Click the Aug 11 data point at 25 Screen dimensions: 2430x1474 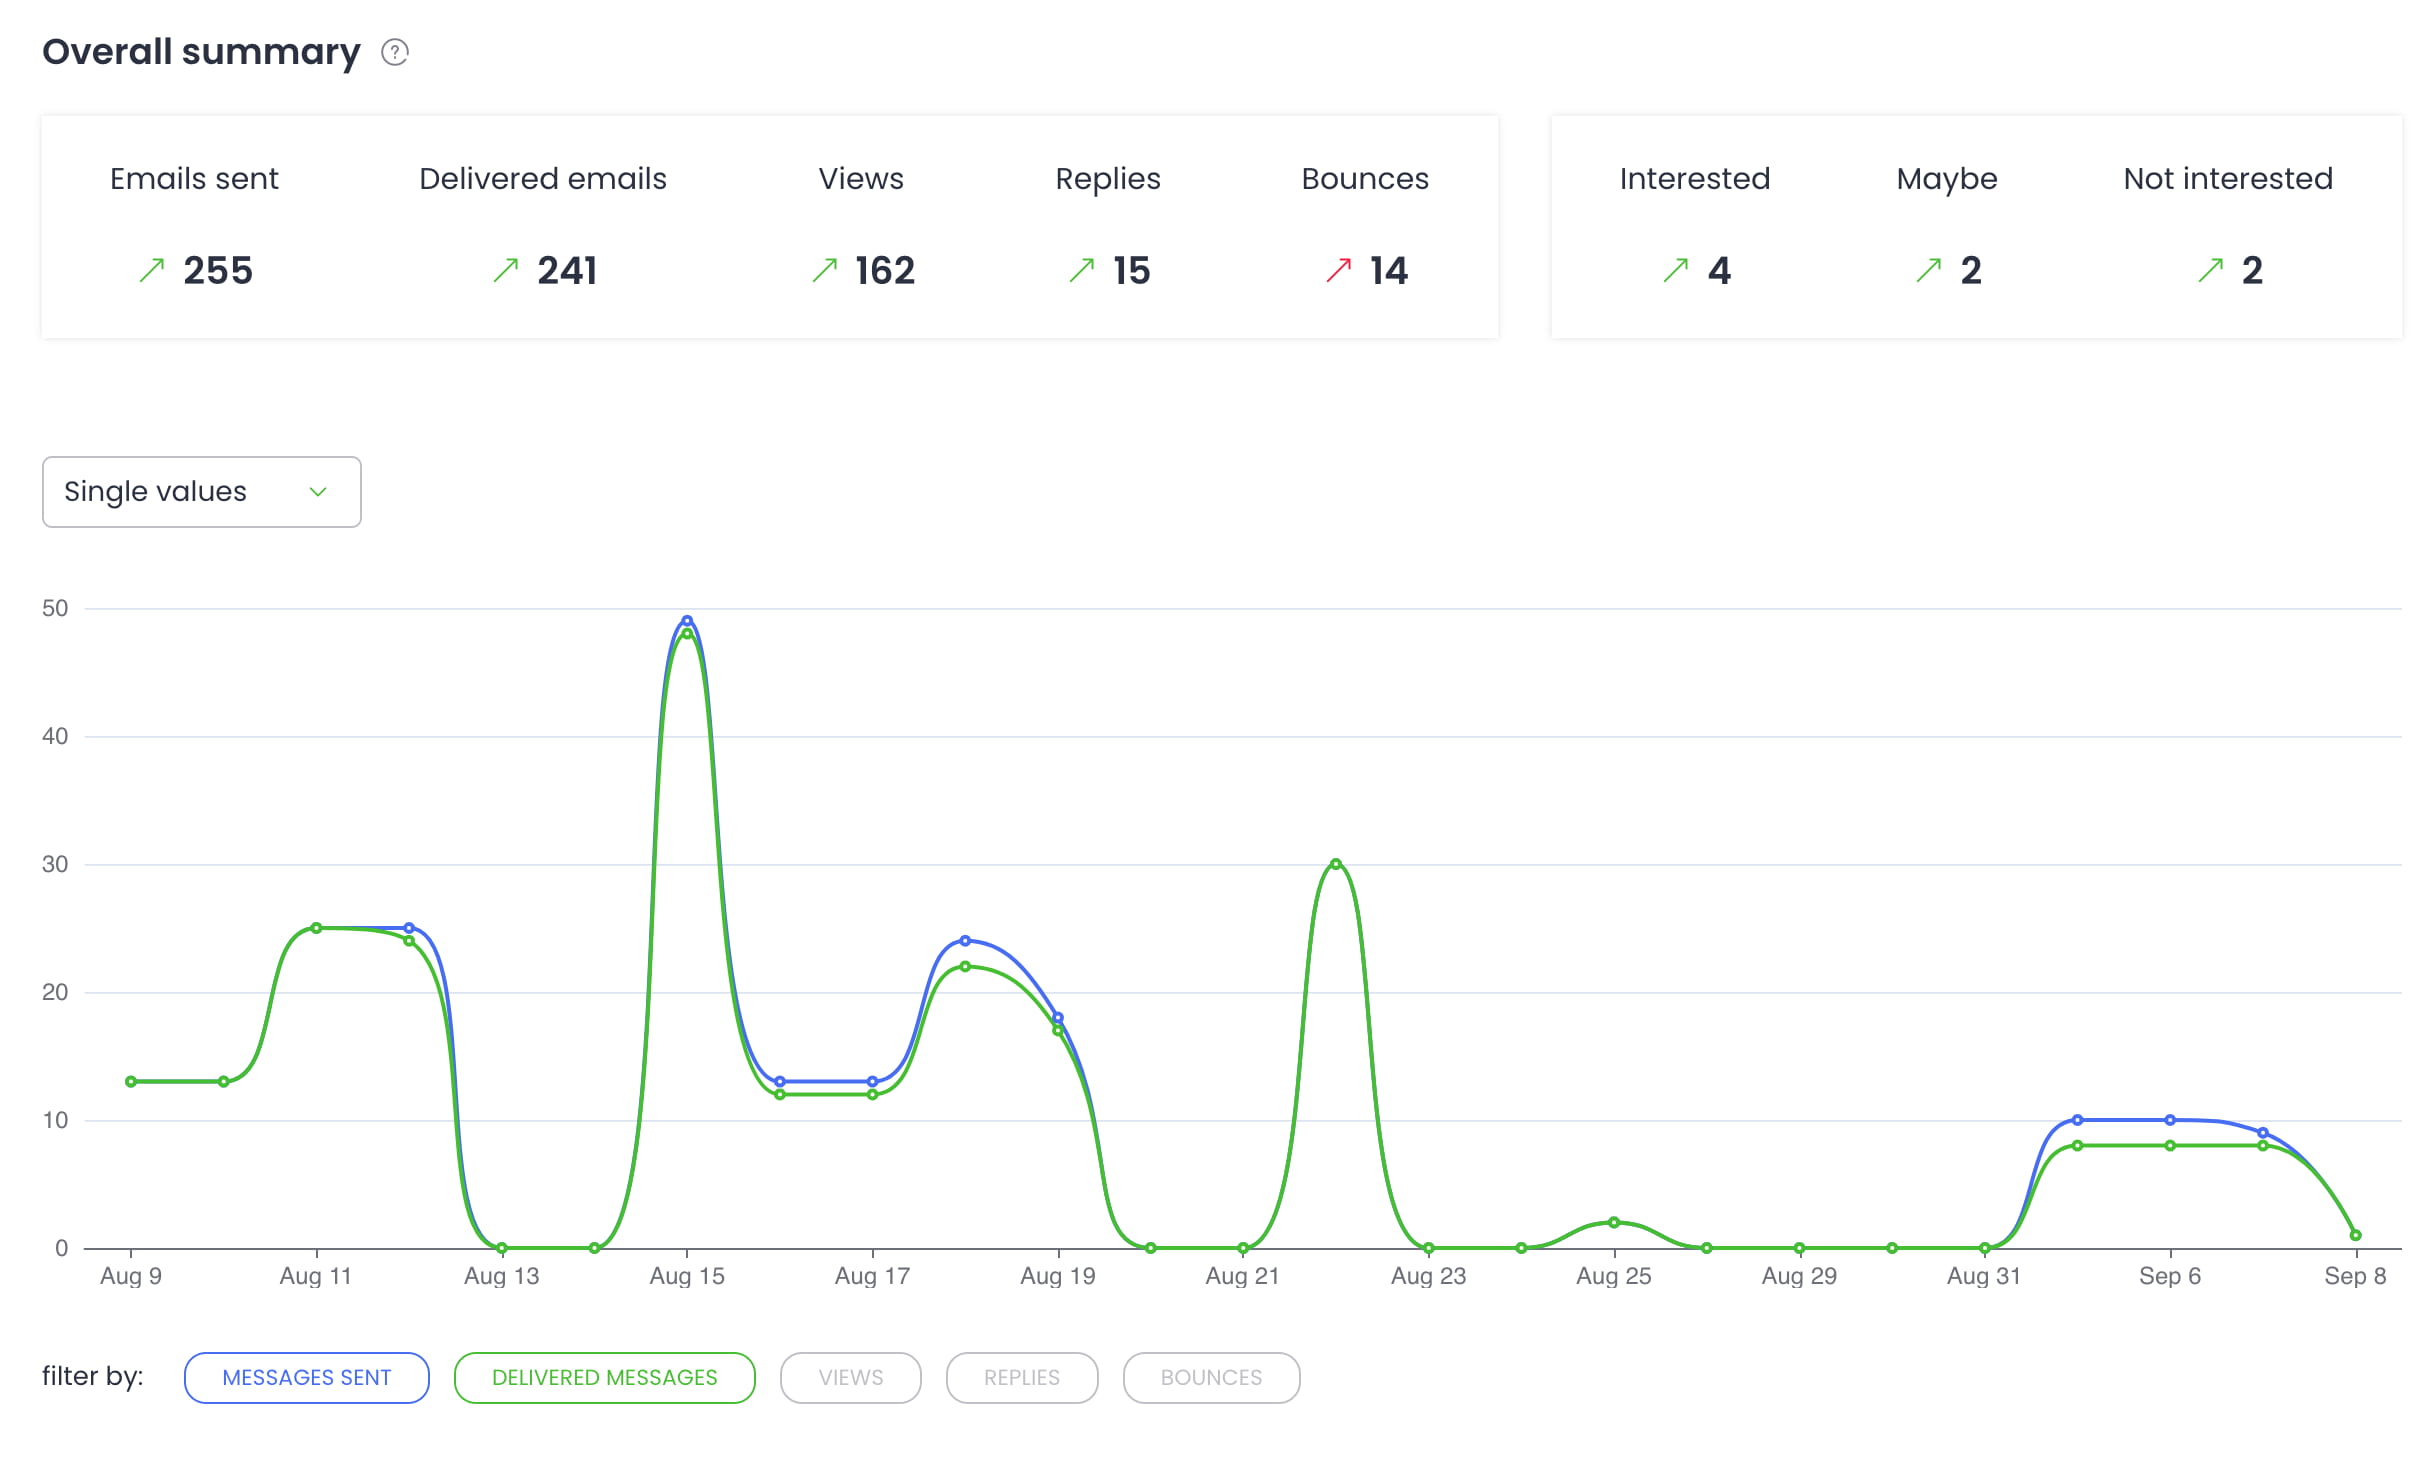pyautogui.click(x=316, y=928)
